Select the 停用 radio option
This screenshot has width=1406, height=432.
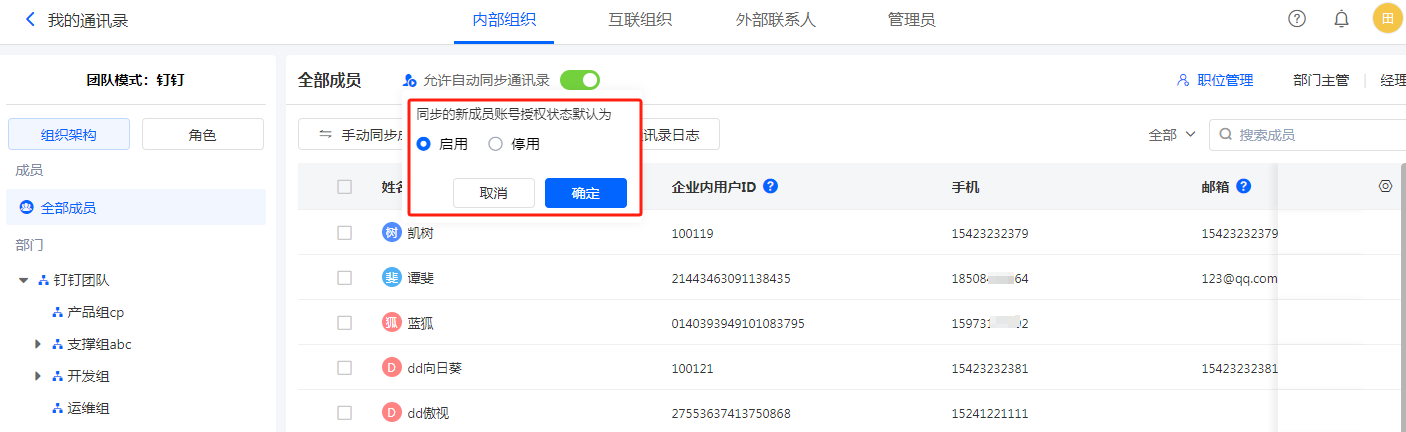[x=495, y=144]
